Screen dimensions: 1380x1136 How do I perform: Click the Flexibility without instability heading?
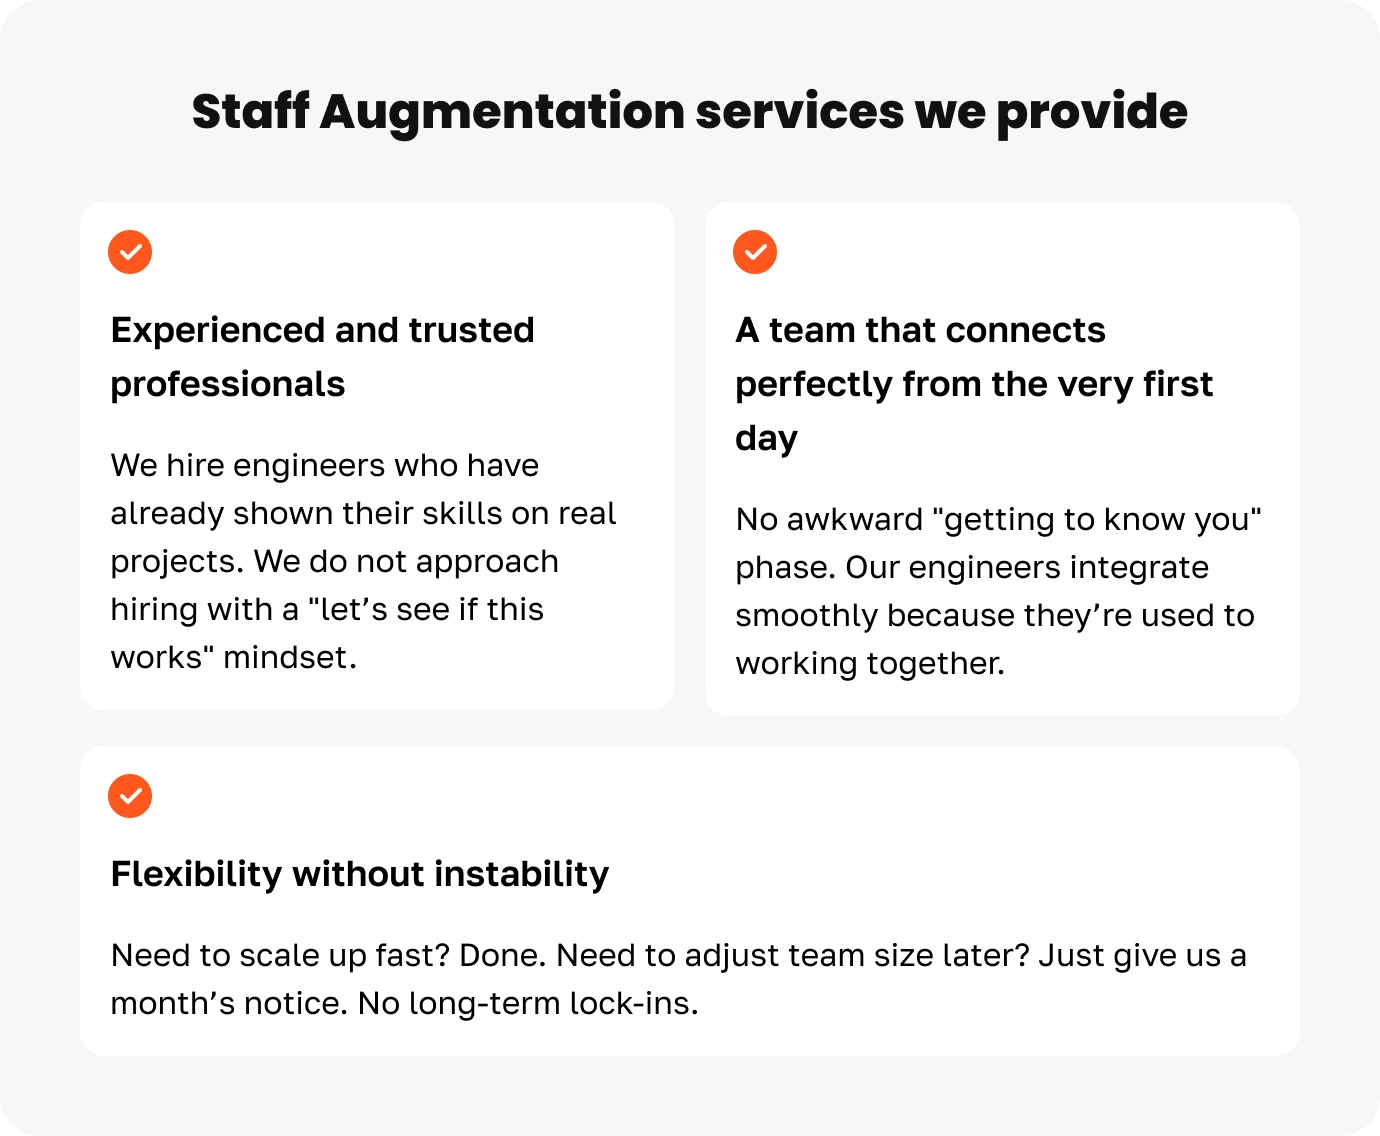click(x=359, y=874)
